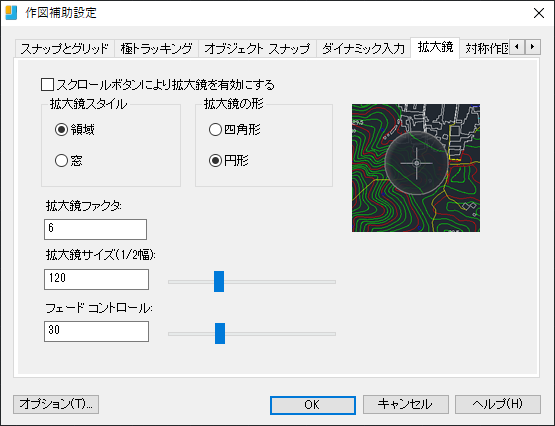Close the 作図補助設定 dialog
555x426 pixels.
tap(539, 13)
